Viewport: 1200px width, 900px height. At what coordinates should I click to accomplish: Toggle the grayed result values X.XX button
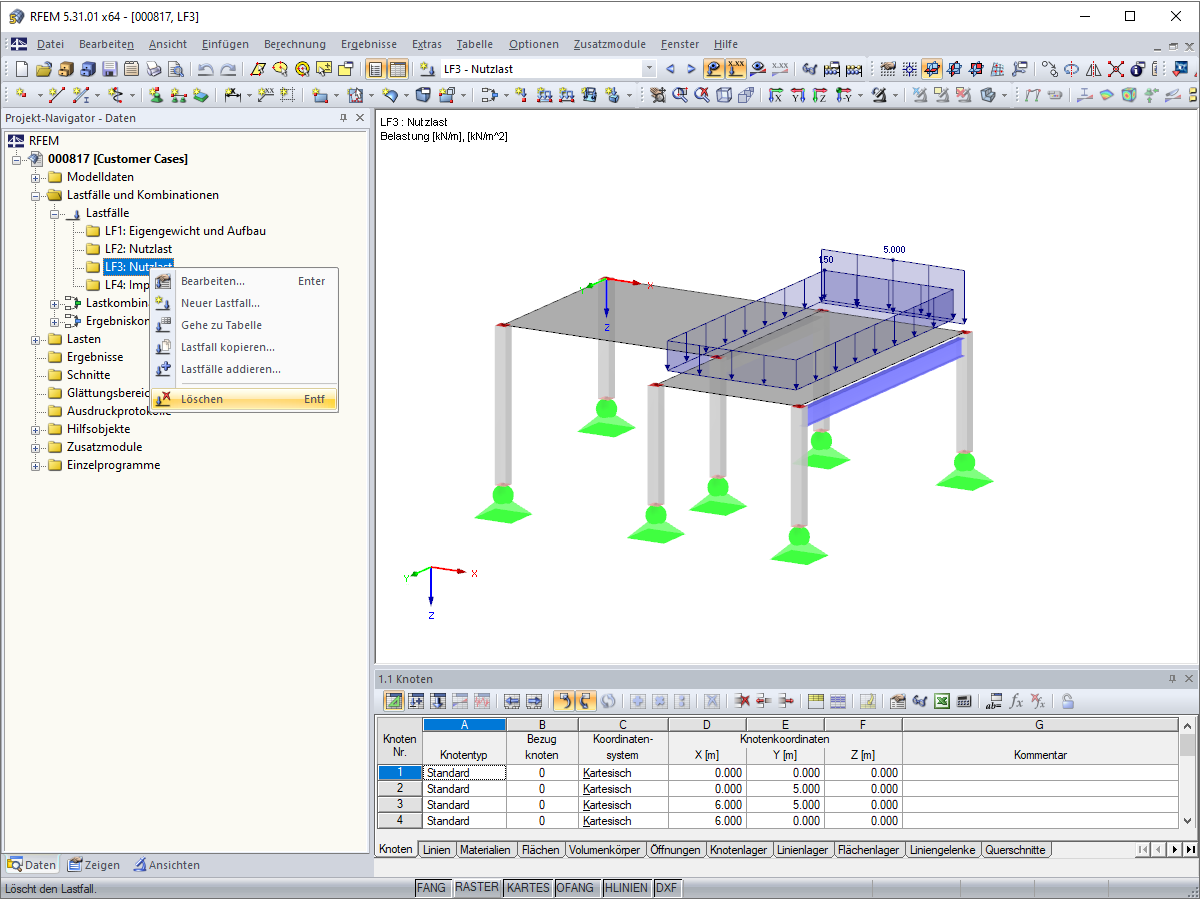781,69
